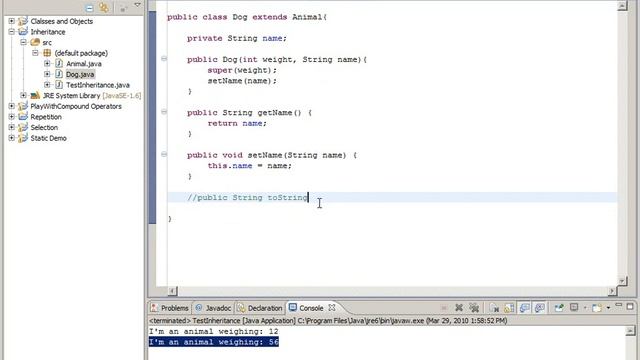Open the Open Console dropdown arrow

tap(609, 308)
